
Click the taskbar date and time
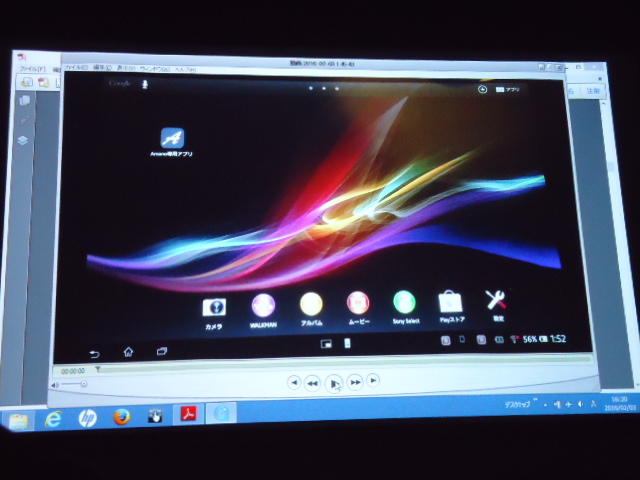click(x=621, y=404)
